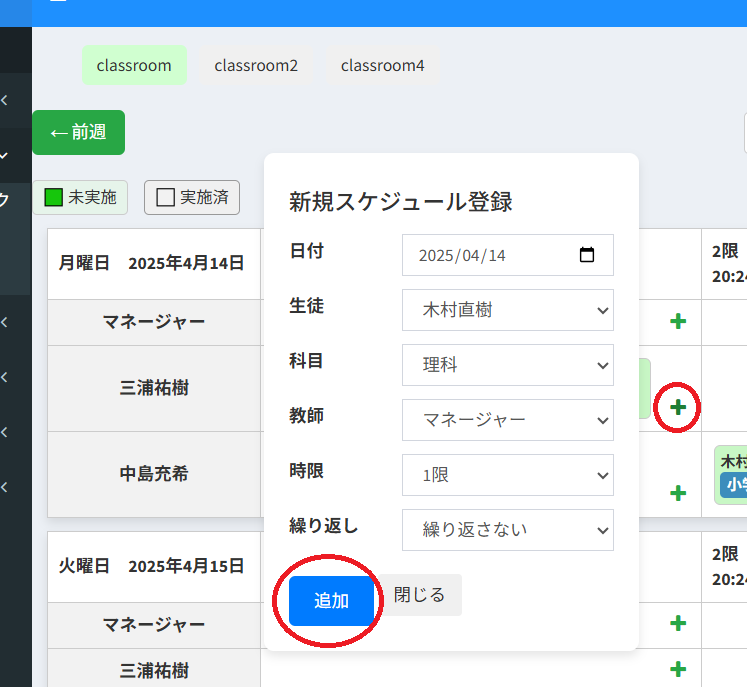The height and width of the screenshot is (687, 747).
Task: Open the 繰り返し dropdown showing 繰り返さない
Action: [x=507, y=530]
